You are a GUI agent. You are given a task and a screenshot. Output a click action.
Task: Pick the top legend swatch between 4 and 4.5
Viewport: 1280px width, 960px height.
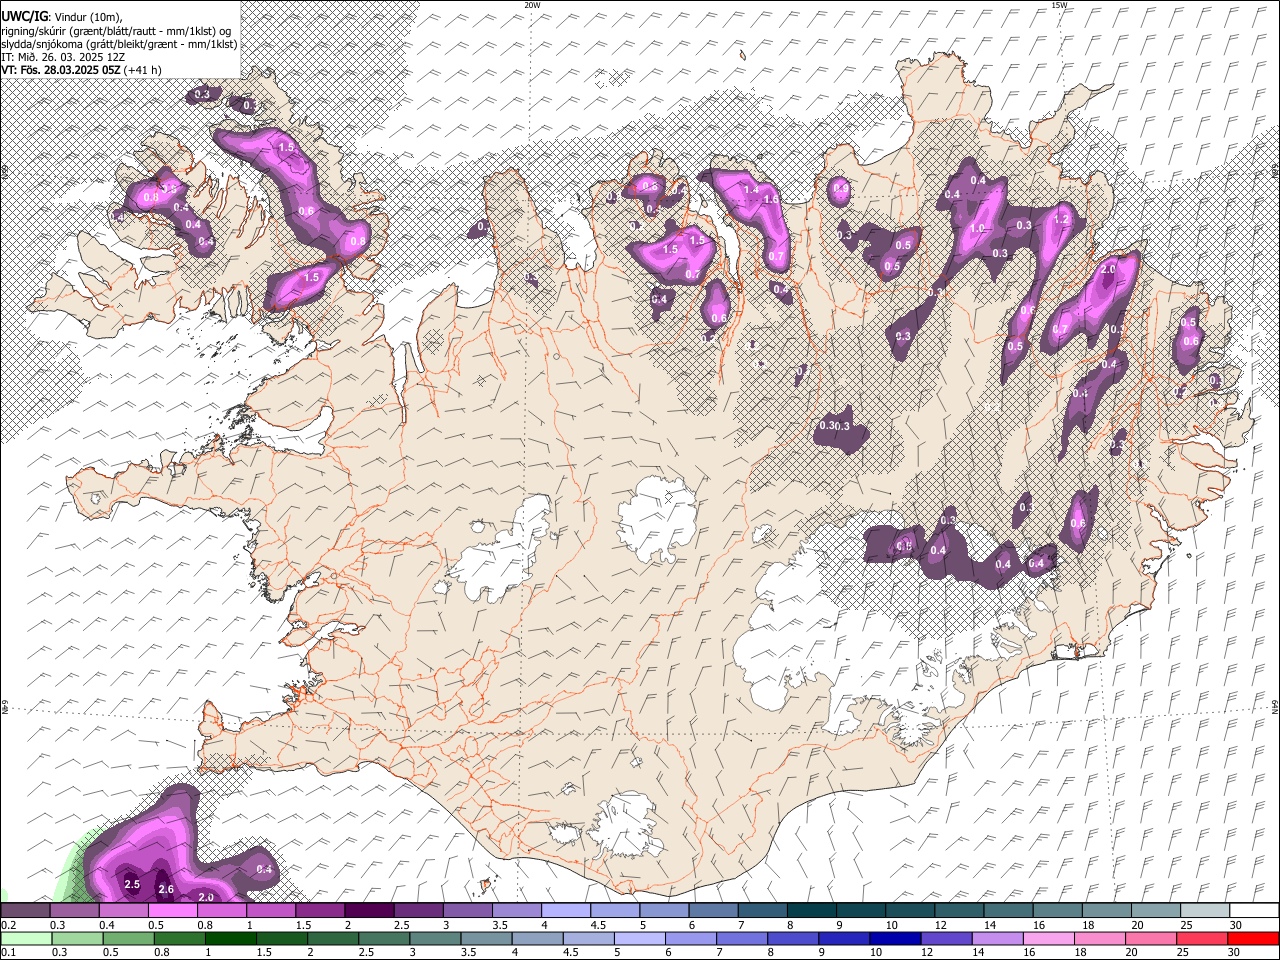pyautogui.click(x=565, y=911)
